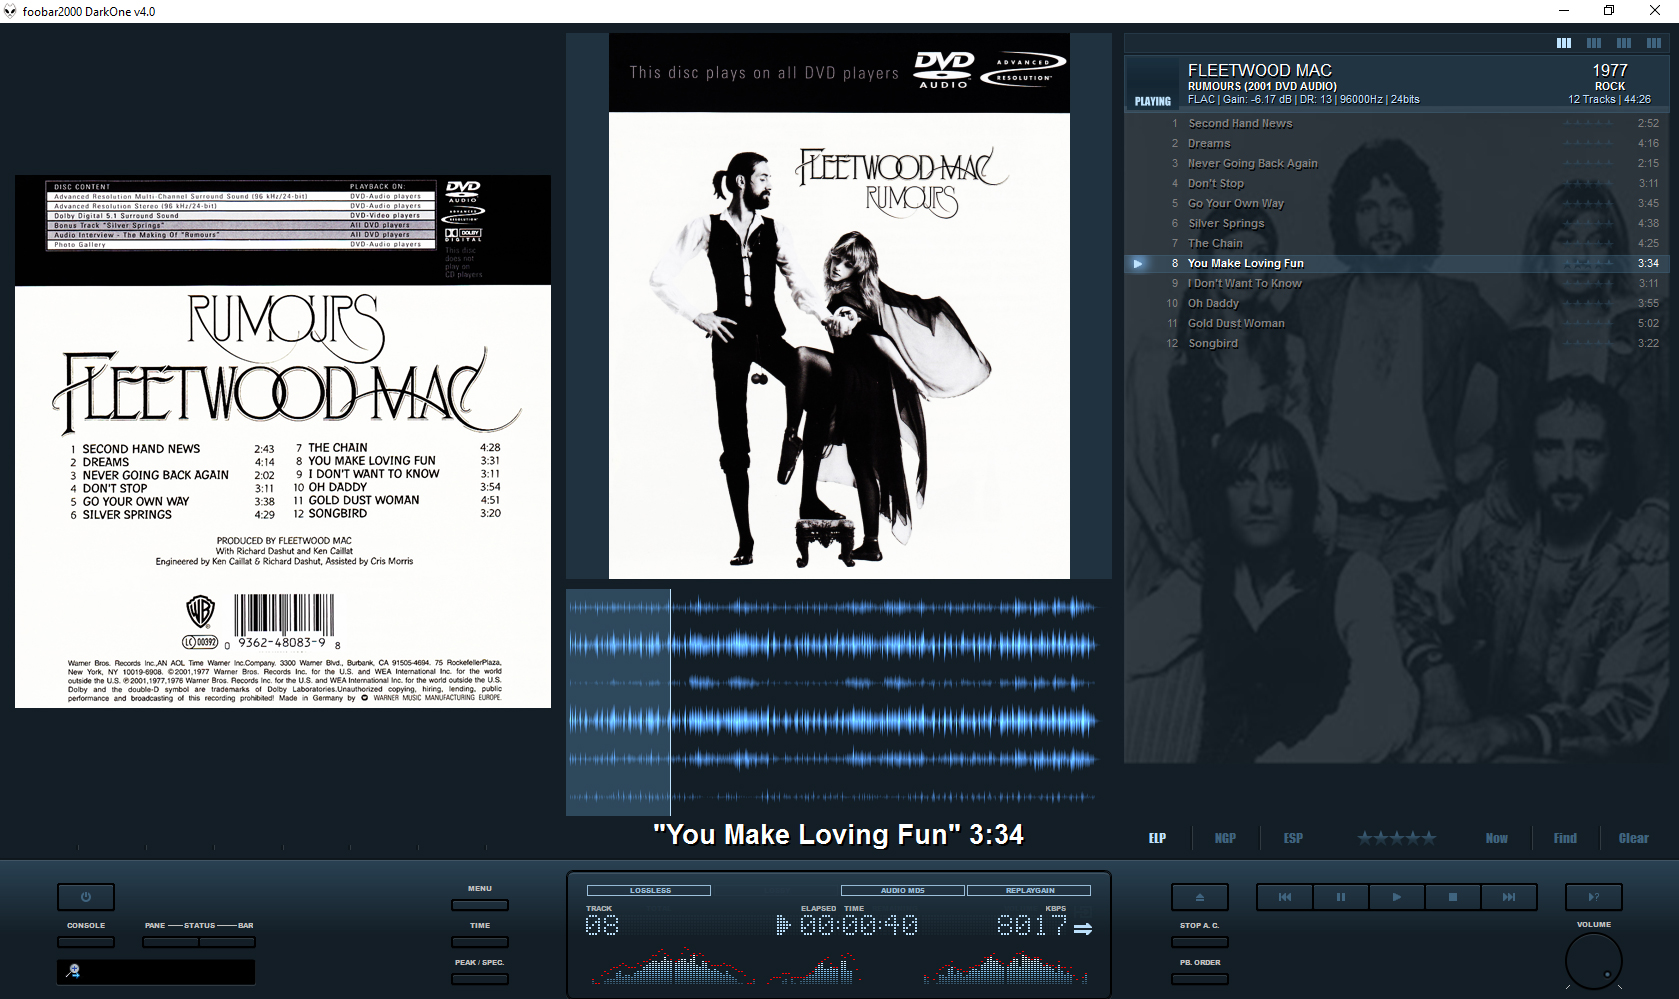
Task: Select track Silver Springs
Action: point(1397,223)
